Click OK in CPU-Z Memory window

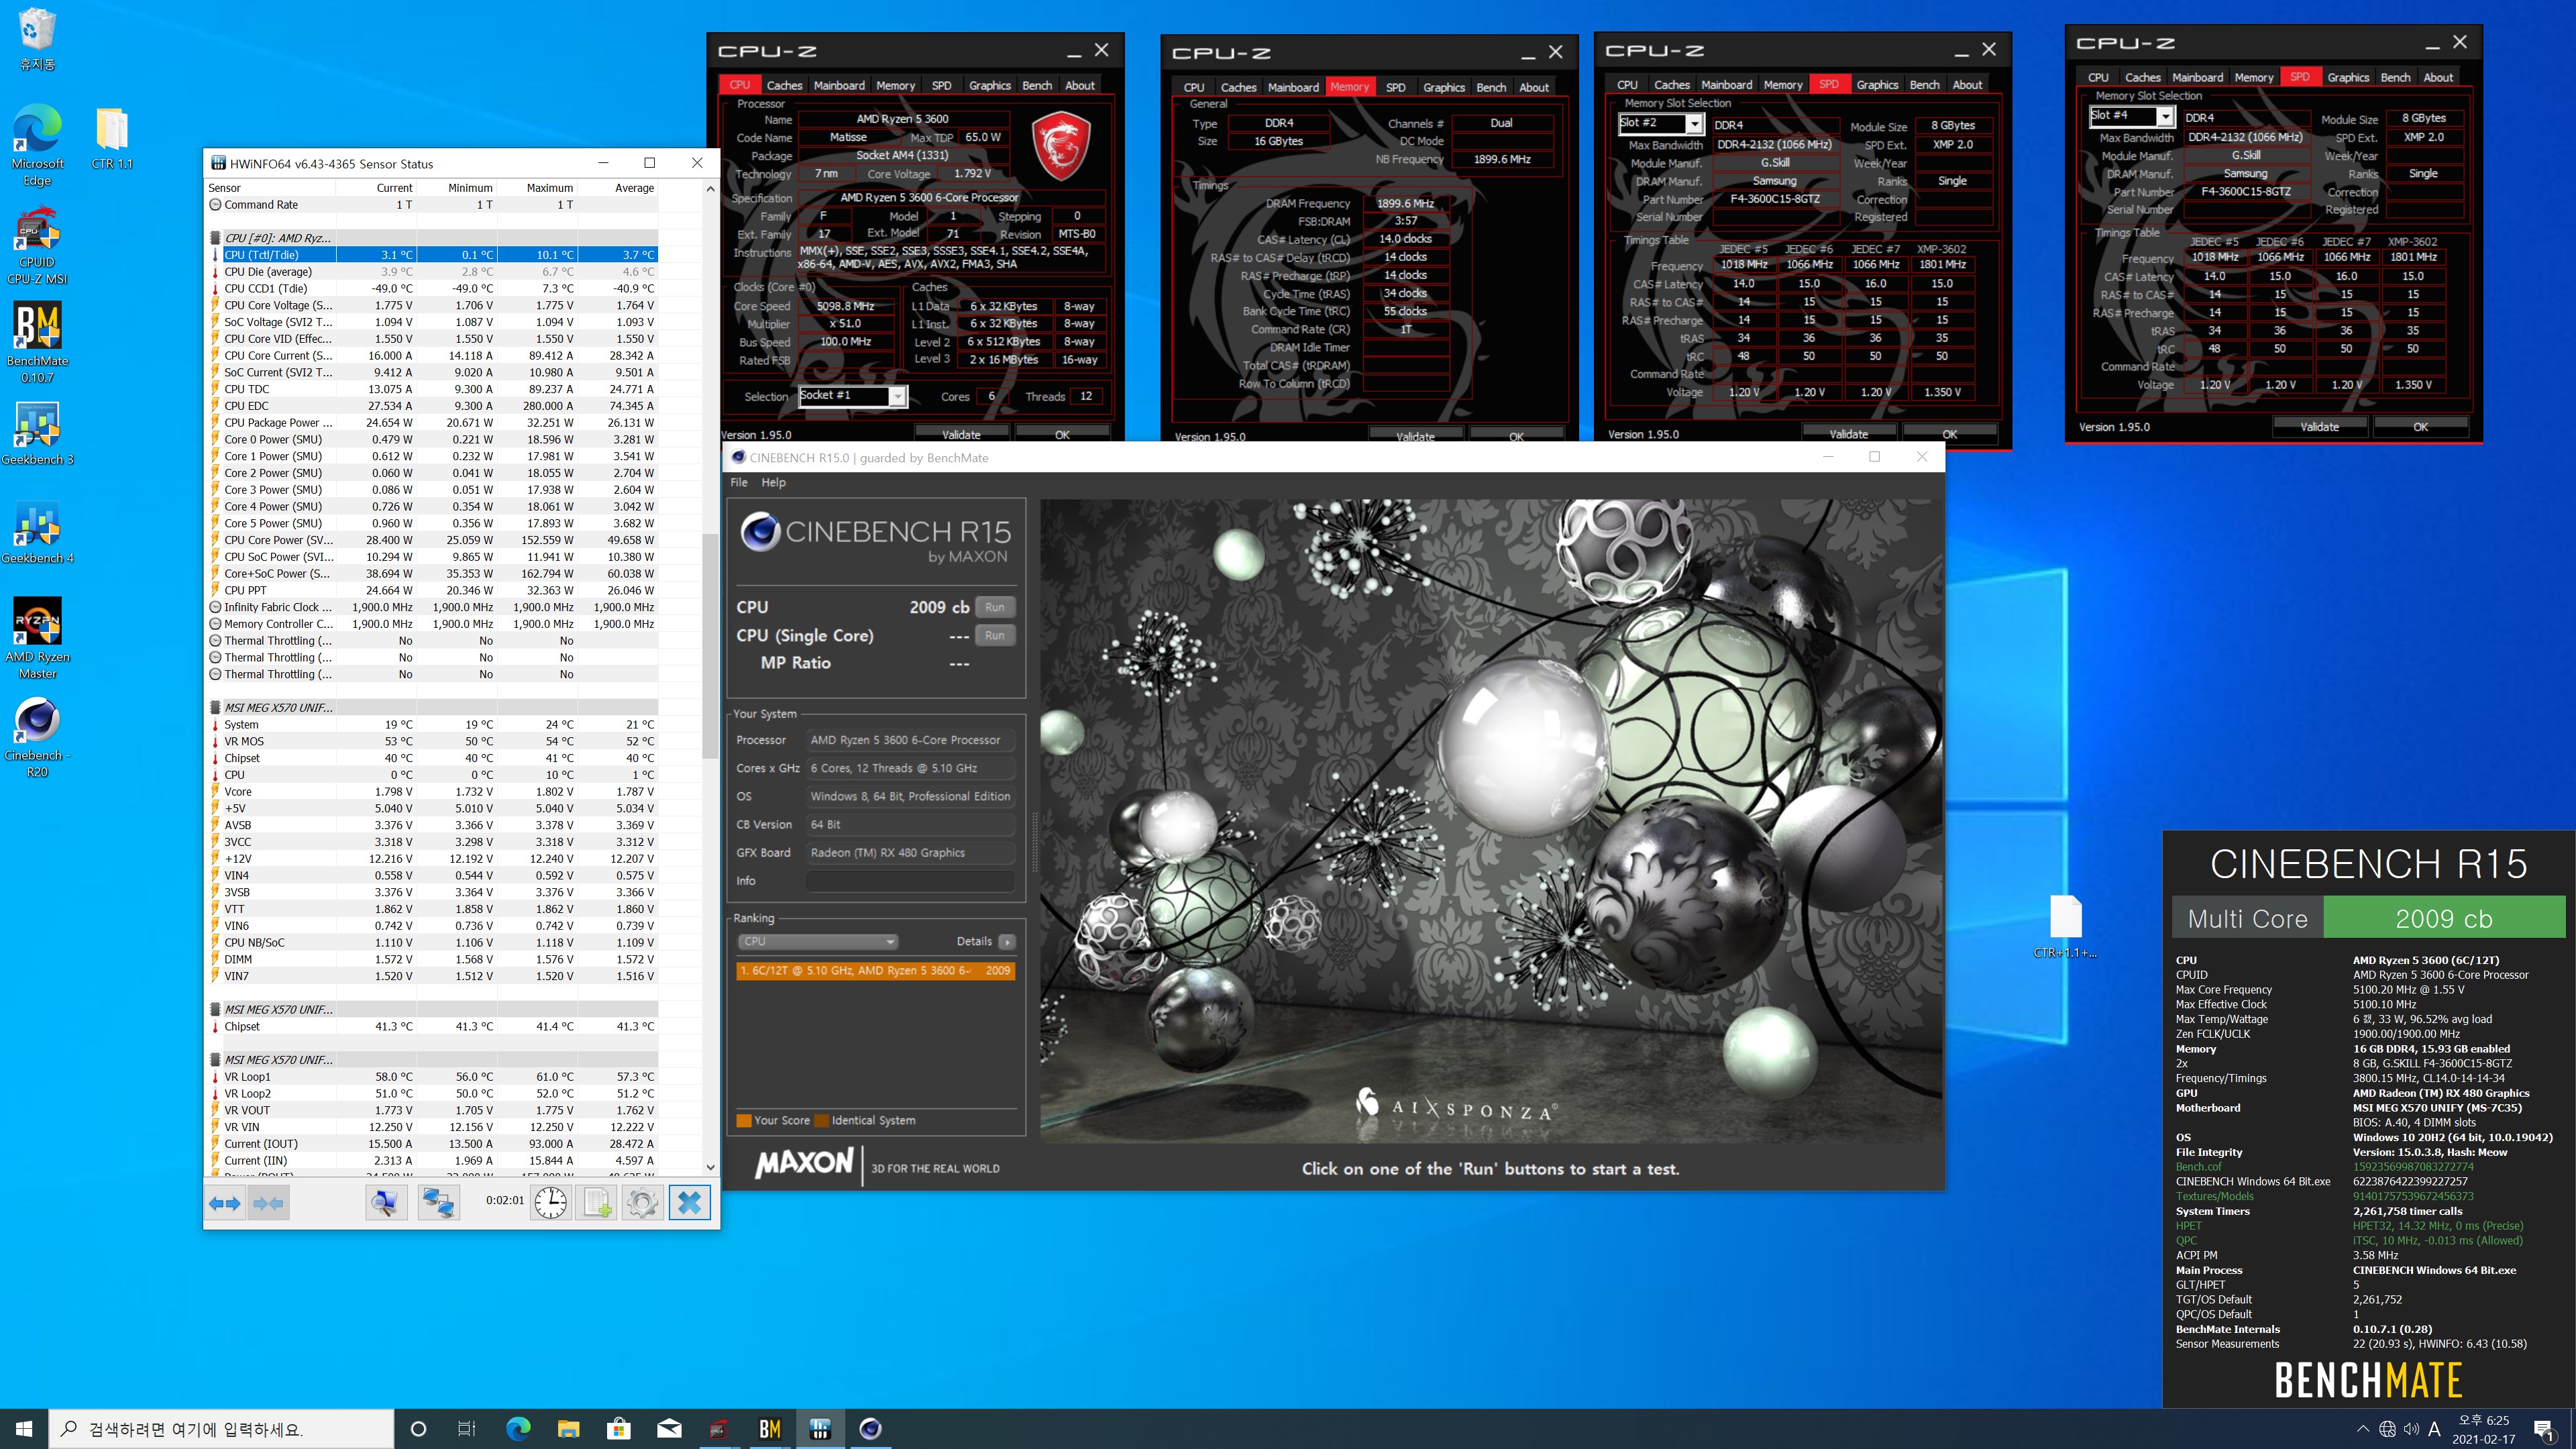tap(1516, 436)
